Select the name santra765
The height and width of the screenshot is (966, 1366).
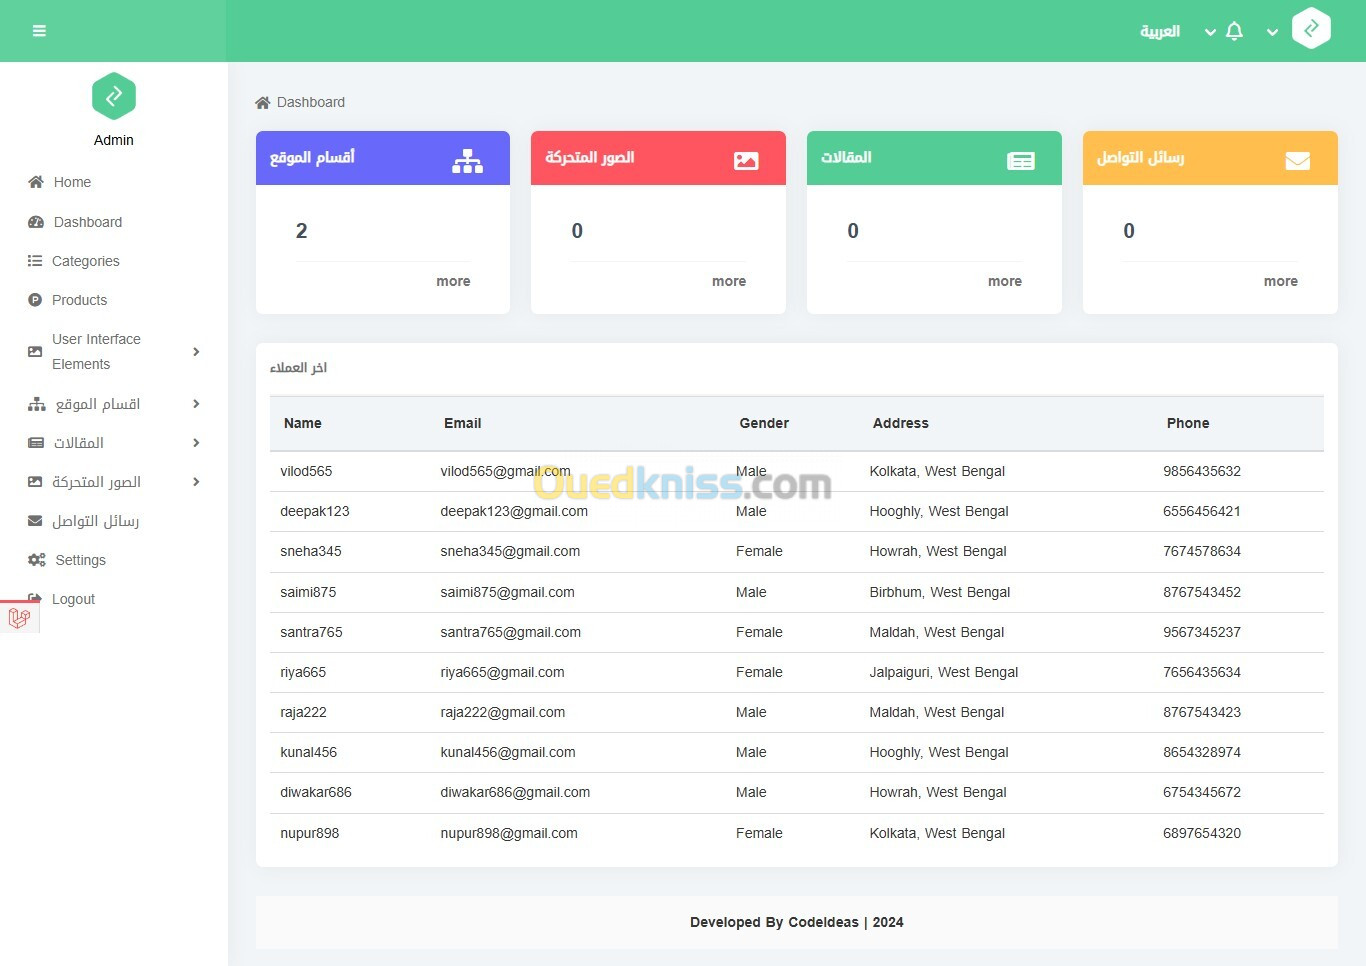pos(311,632)
